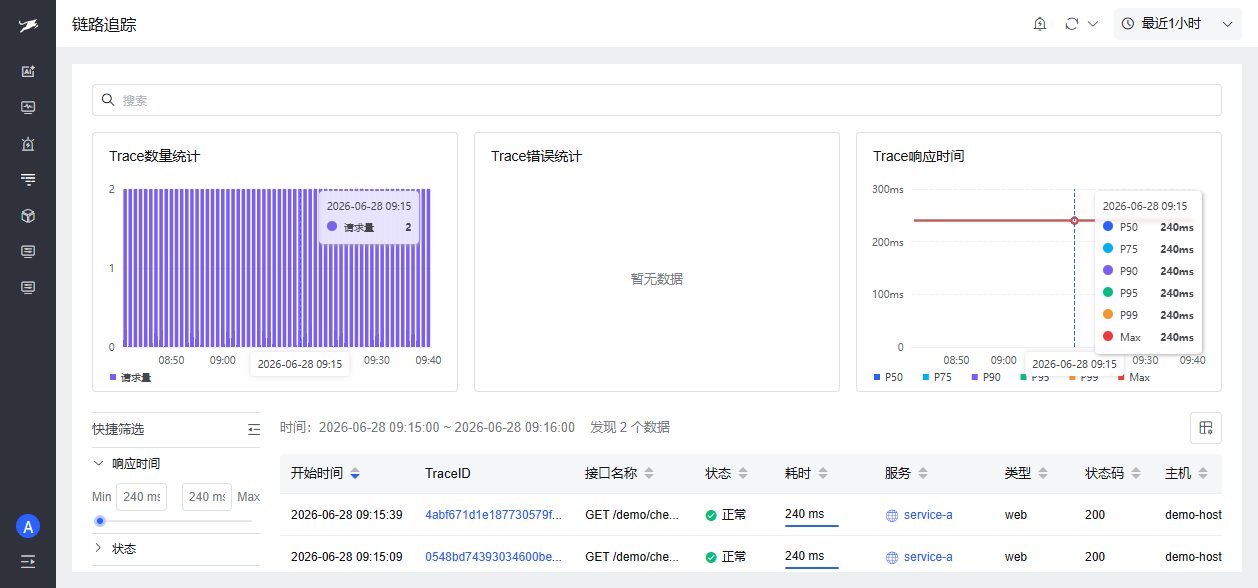Viewport: 1258px width, 588px height.
Task: Collapse the 响应时间 filter section
Action: click(x=98, y=463)
